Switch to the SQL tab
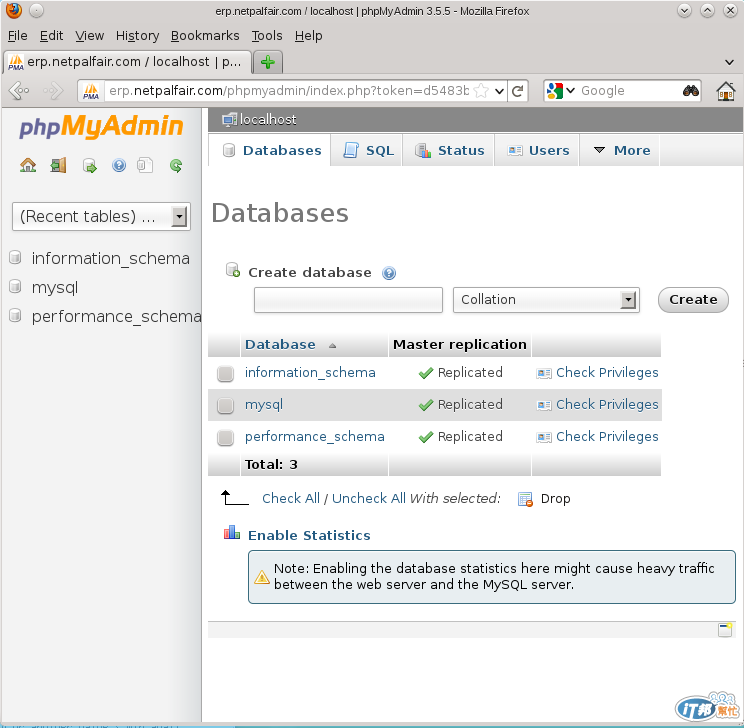This screenshot has height=728, width=744. (x=367, y=150)
